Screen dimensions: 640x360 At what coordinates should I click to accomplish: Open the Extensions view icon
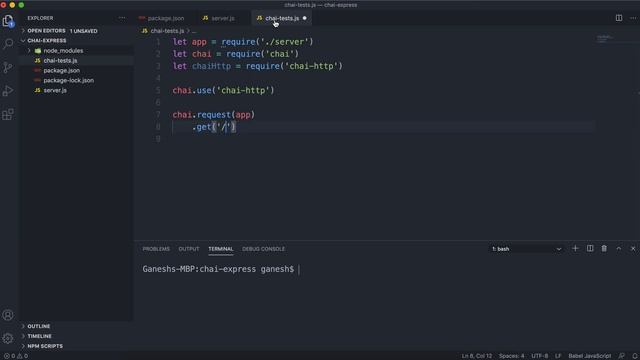[8, 114]
